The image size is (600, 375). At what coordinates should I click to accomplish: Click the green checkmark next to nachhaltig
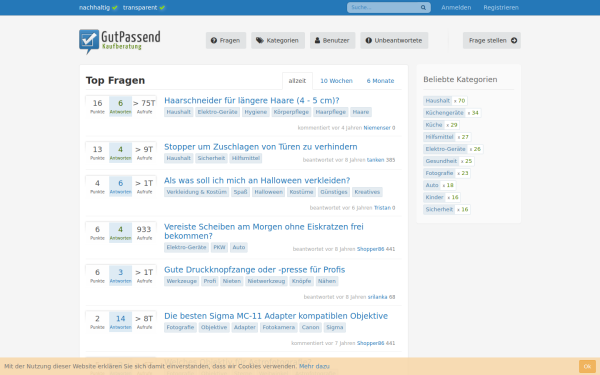(x=115, y=8)
